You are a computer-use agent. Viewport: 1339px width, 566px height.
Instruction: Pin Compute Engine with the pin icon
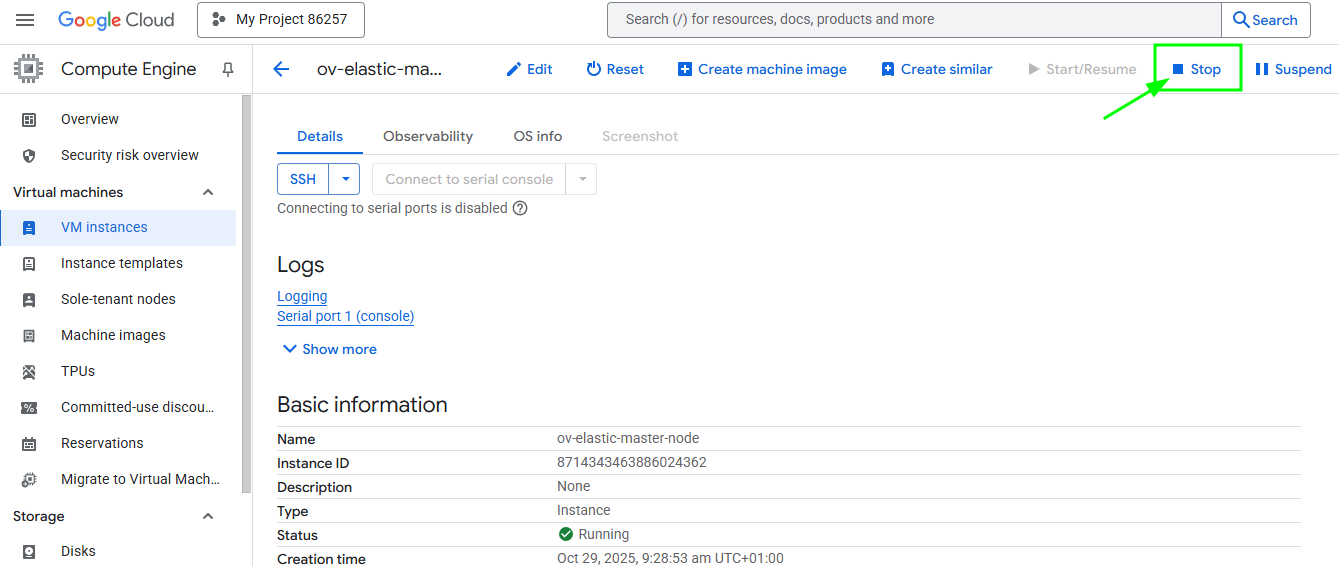click(228, 69)
